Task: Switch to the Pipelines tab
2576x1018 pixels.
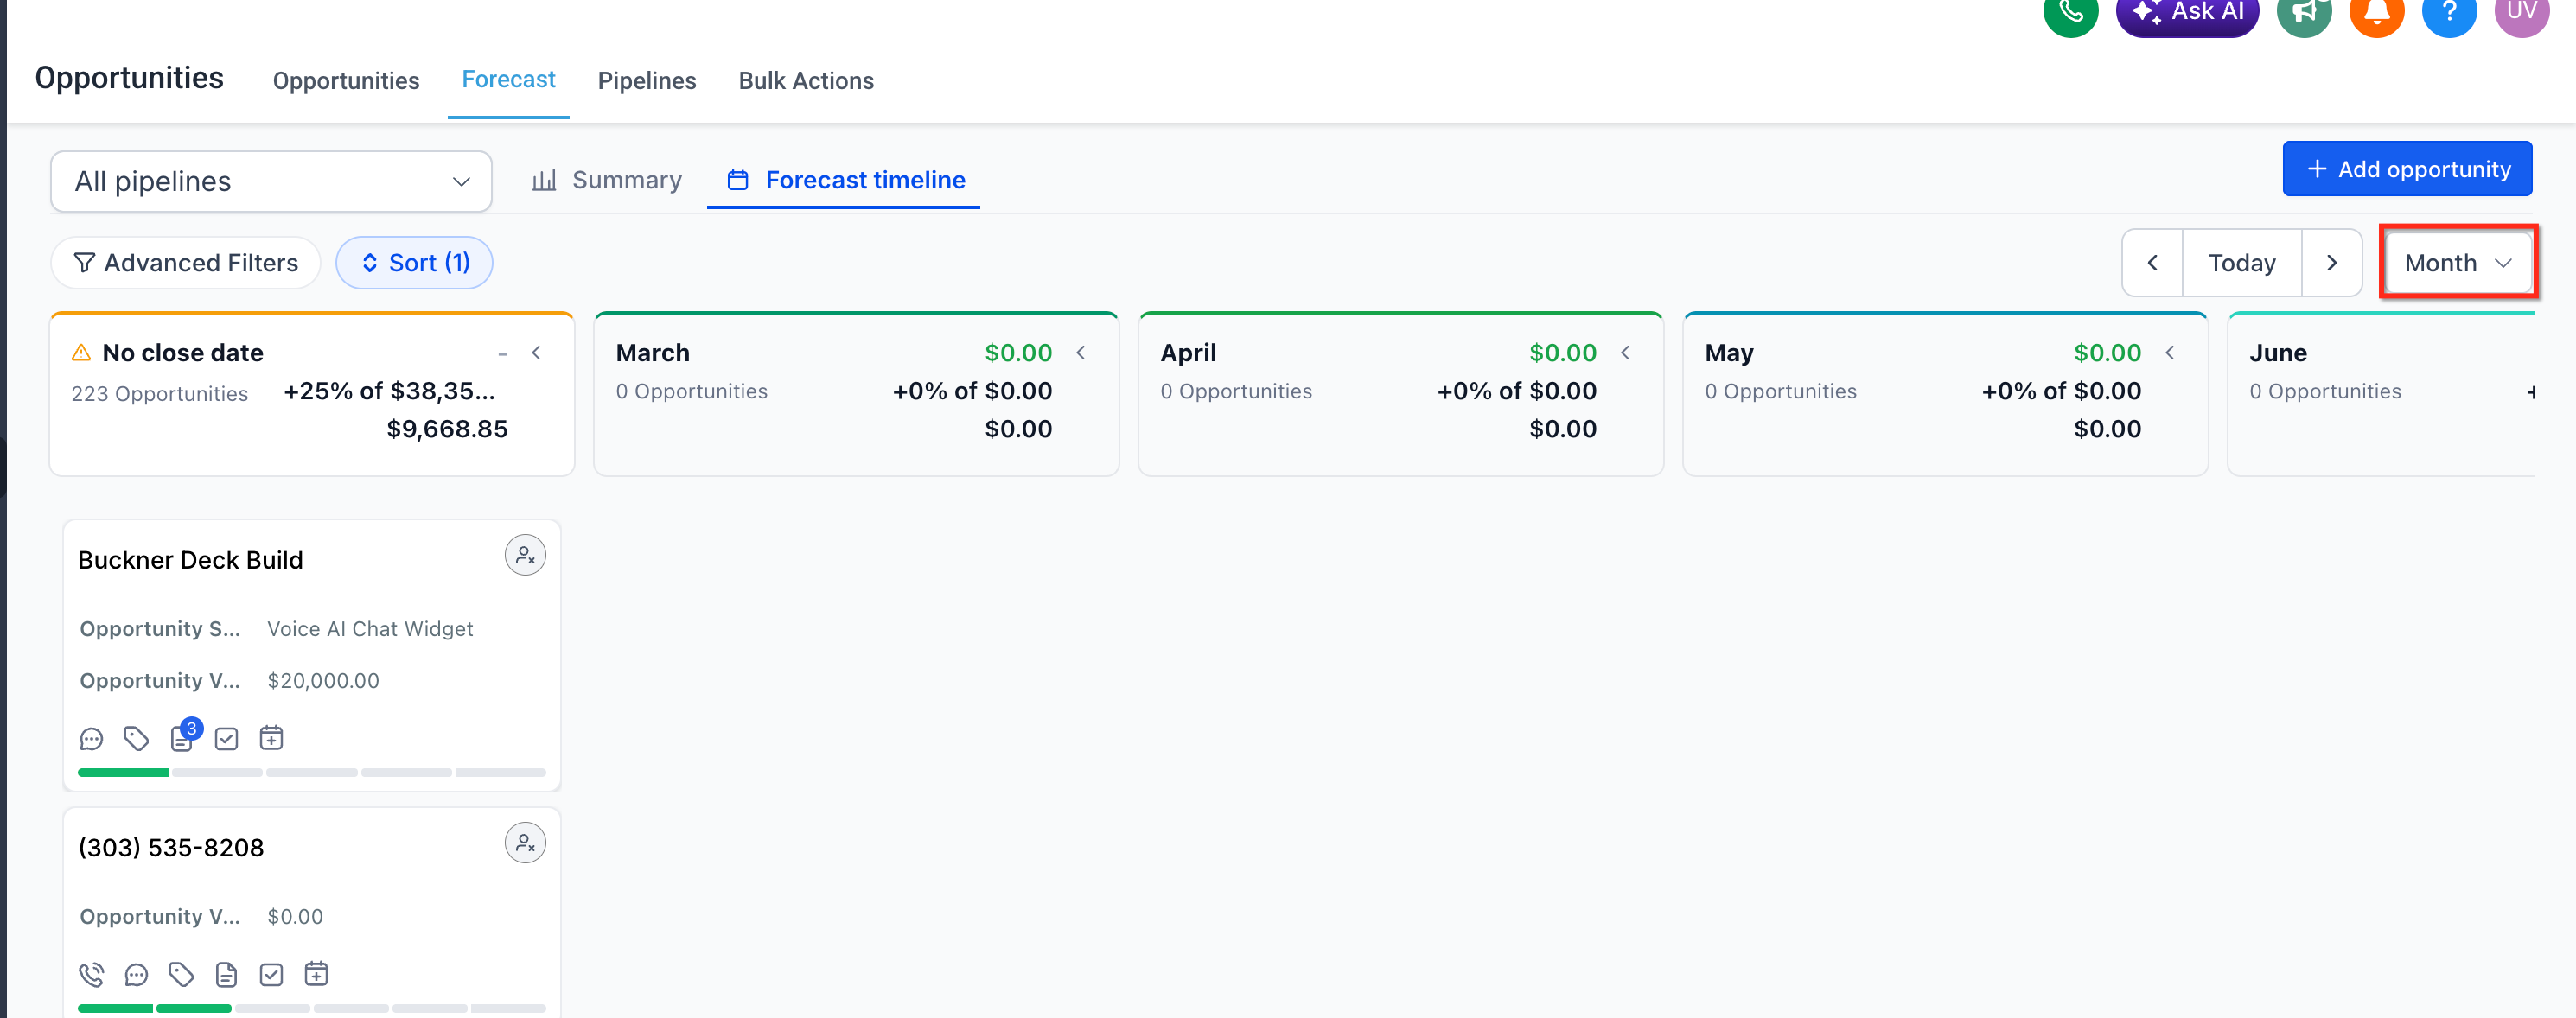Action: (646, 81)
